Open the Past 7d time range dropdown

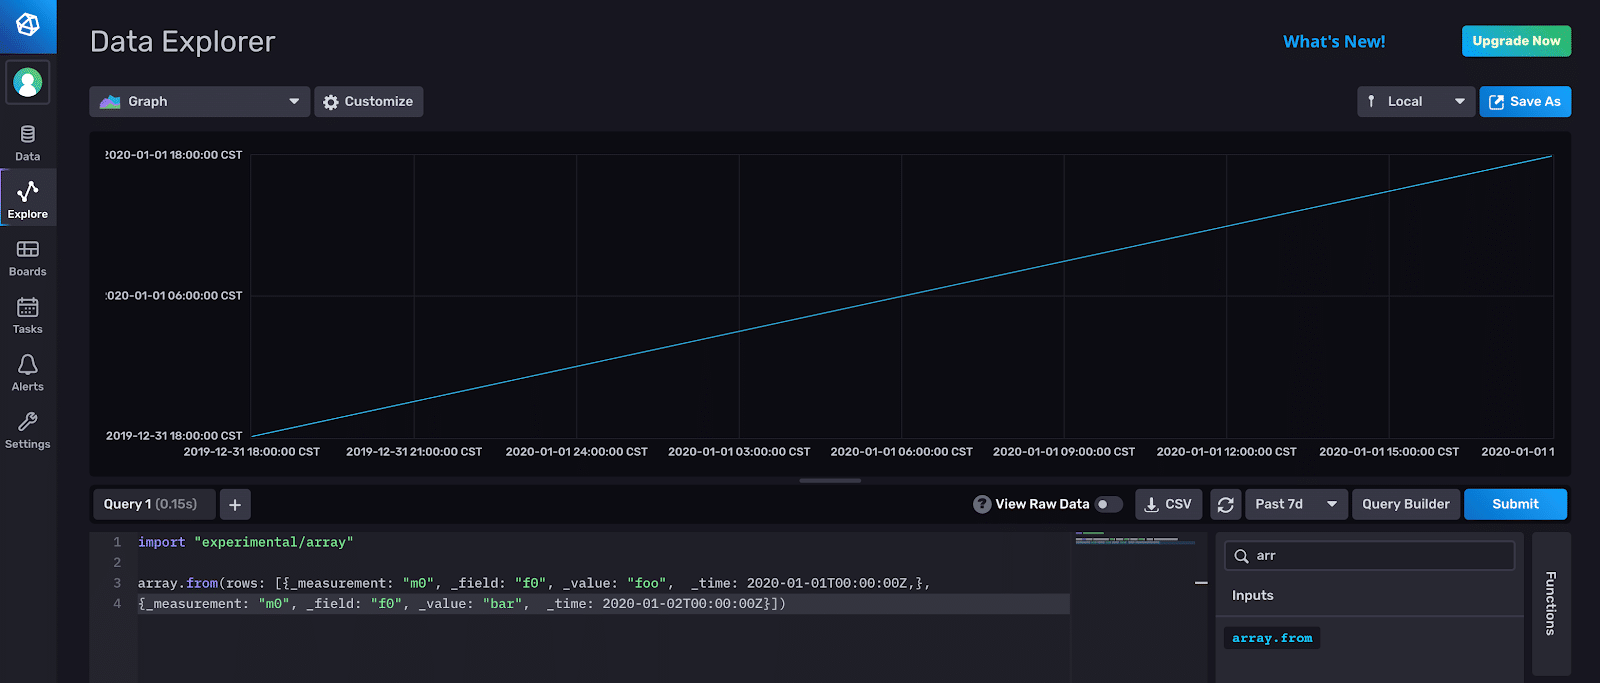pos(1296,505)
